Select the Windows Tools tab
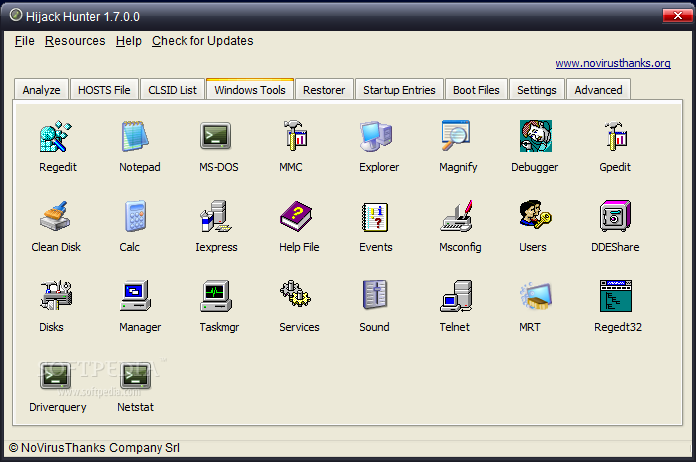Screen dimensions: 696x462 click(250, 89)
